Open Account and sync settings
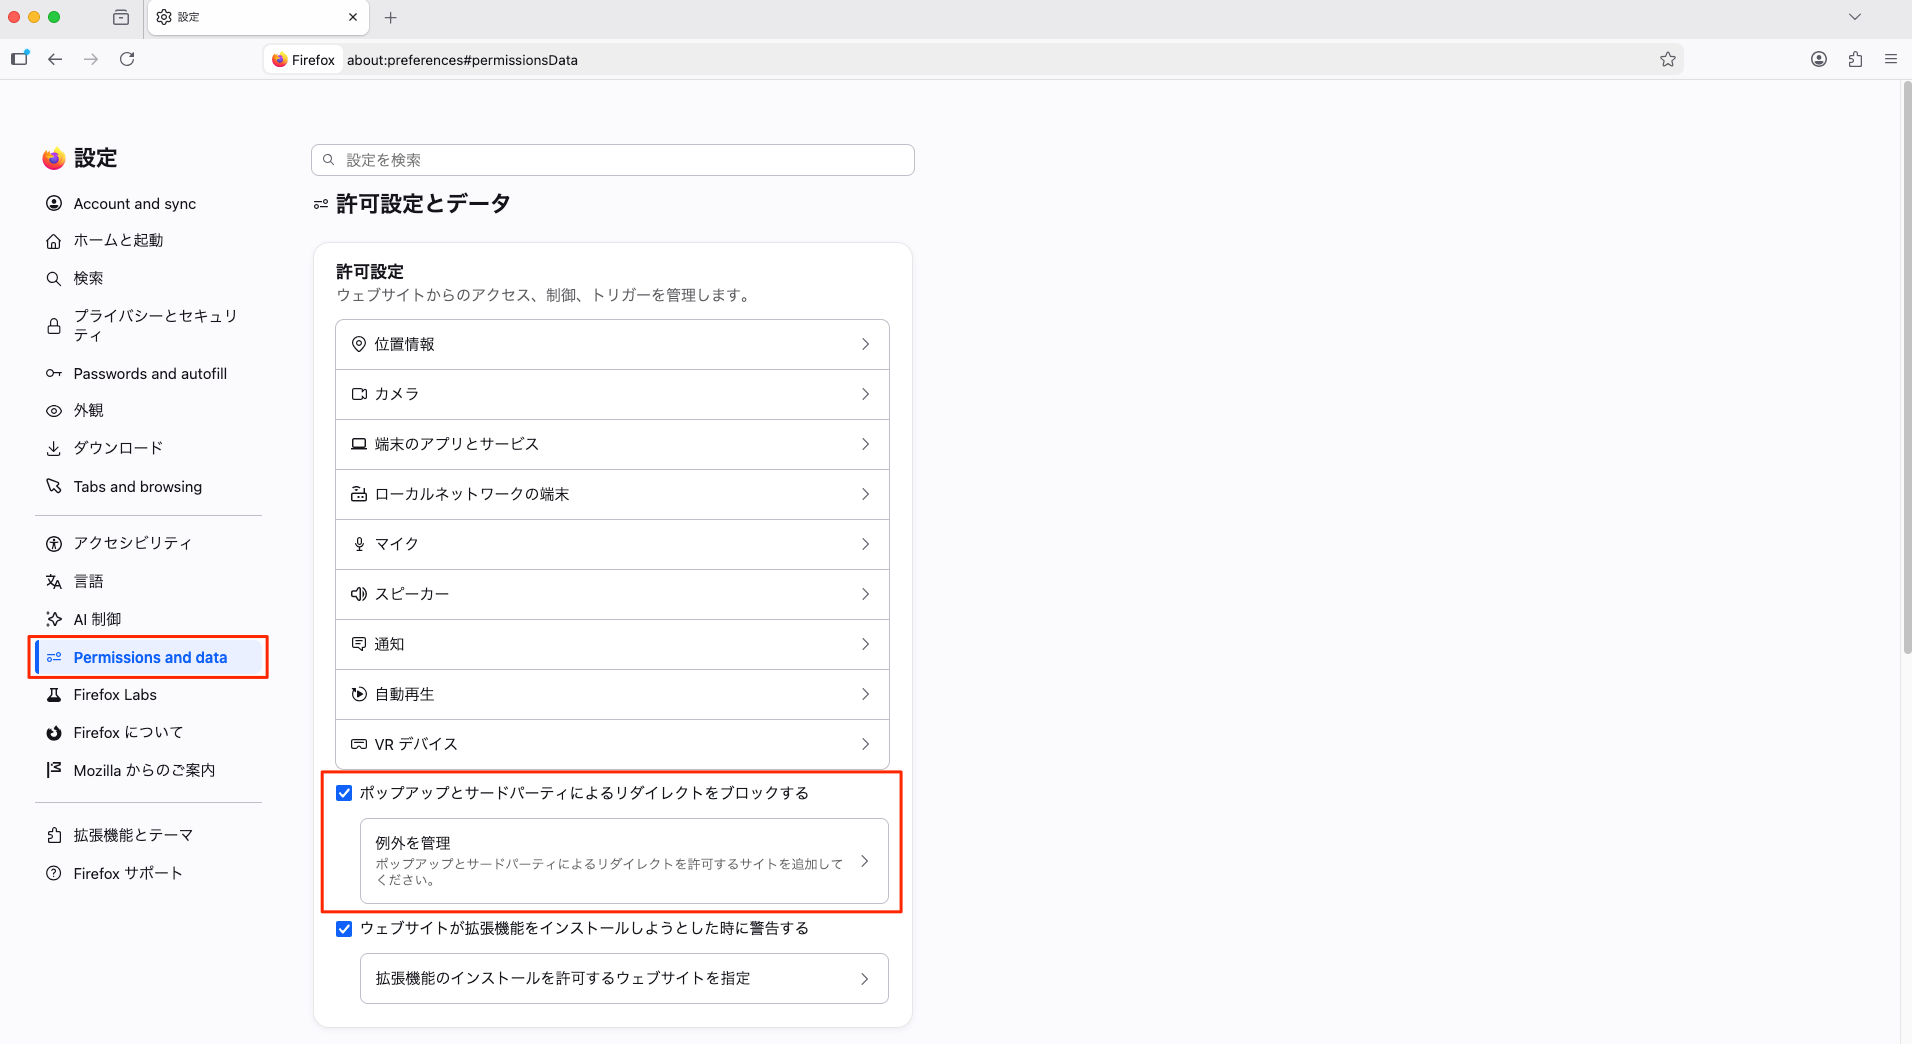Image resolution: width=1912 pixels, height=1044 pixels. (x=148, y=204)
